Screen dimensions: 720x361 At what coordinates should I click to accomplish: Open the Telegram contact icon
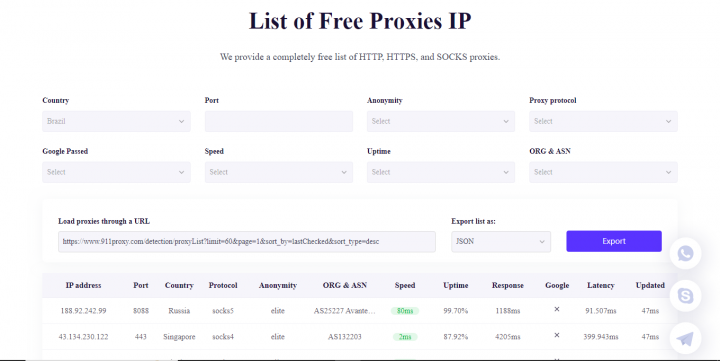(685, 338)
